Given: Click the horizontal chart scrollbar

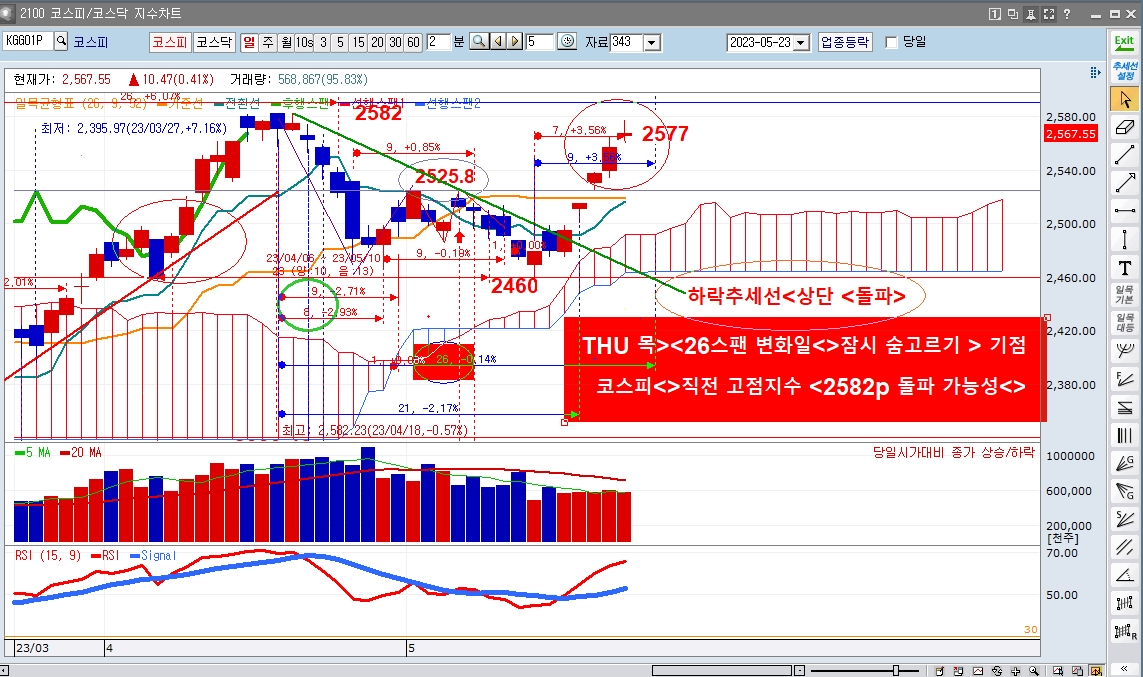Looking at the screenshot, I should (722, 670).
